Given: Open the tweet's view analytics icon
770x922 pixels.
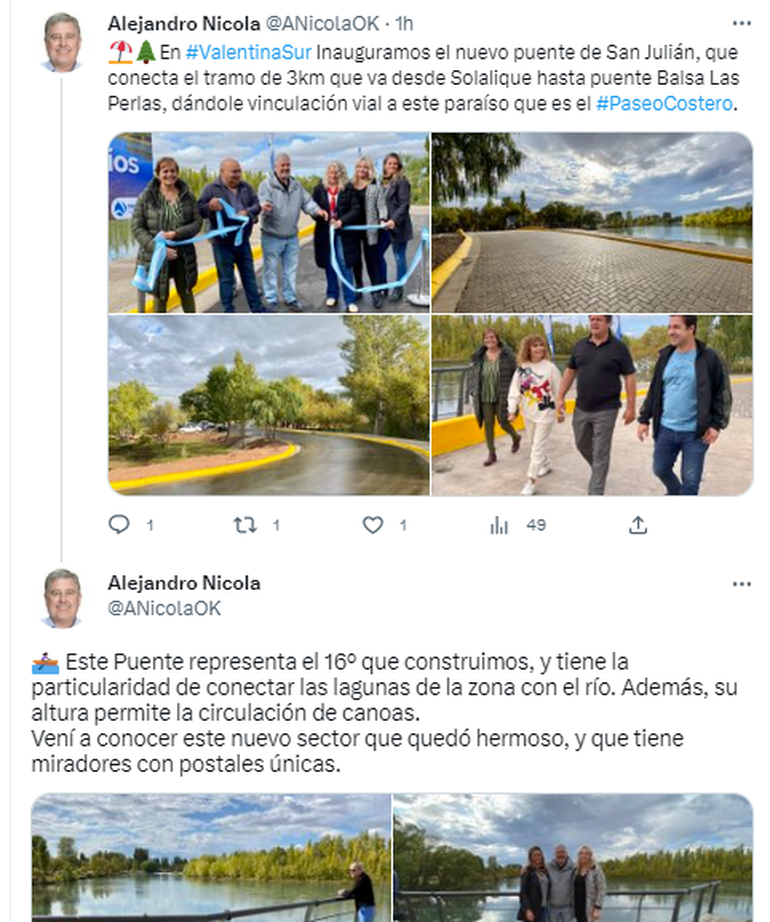Looking at the screenshot, I should click(499, 525).
